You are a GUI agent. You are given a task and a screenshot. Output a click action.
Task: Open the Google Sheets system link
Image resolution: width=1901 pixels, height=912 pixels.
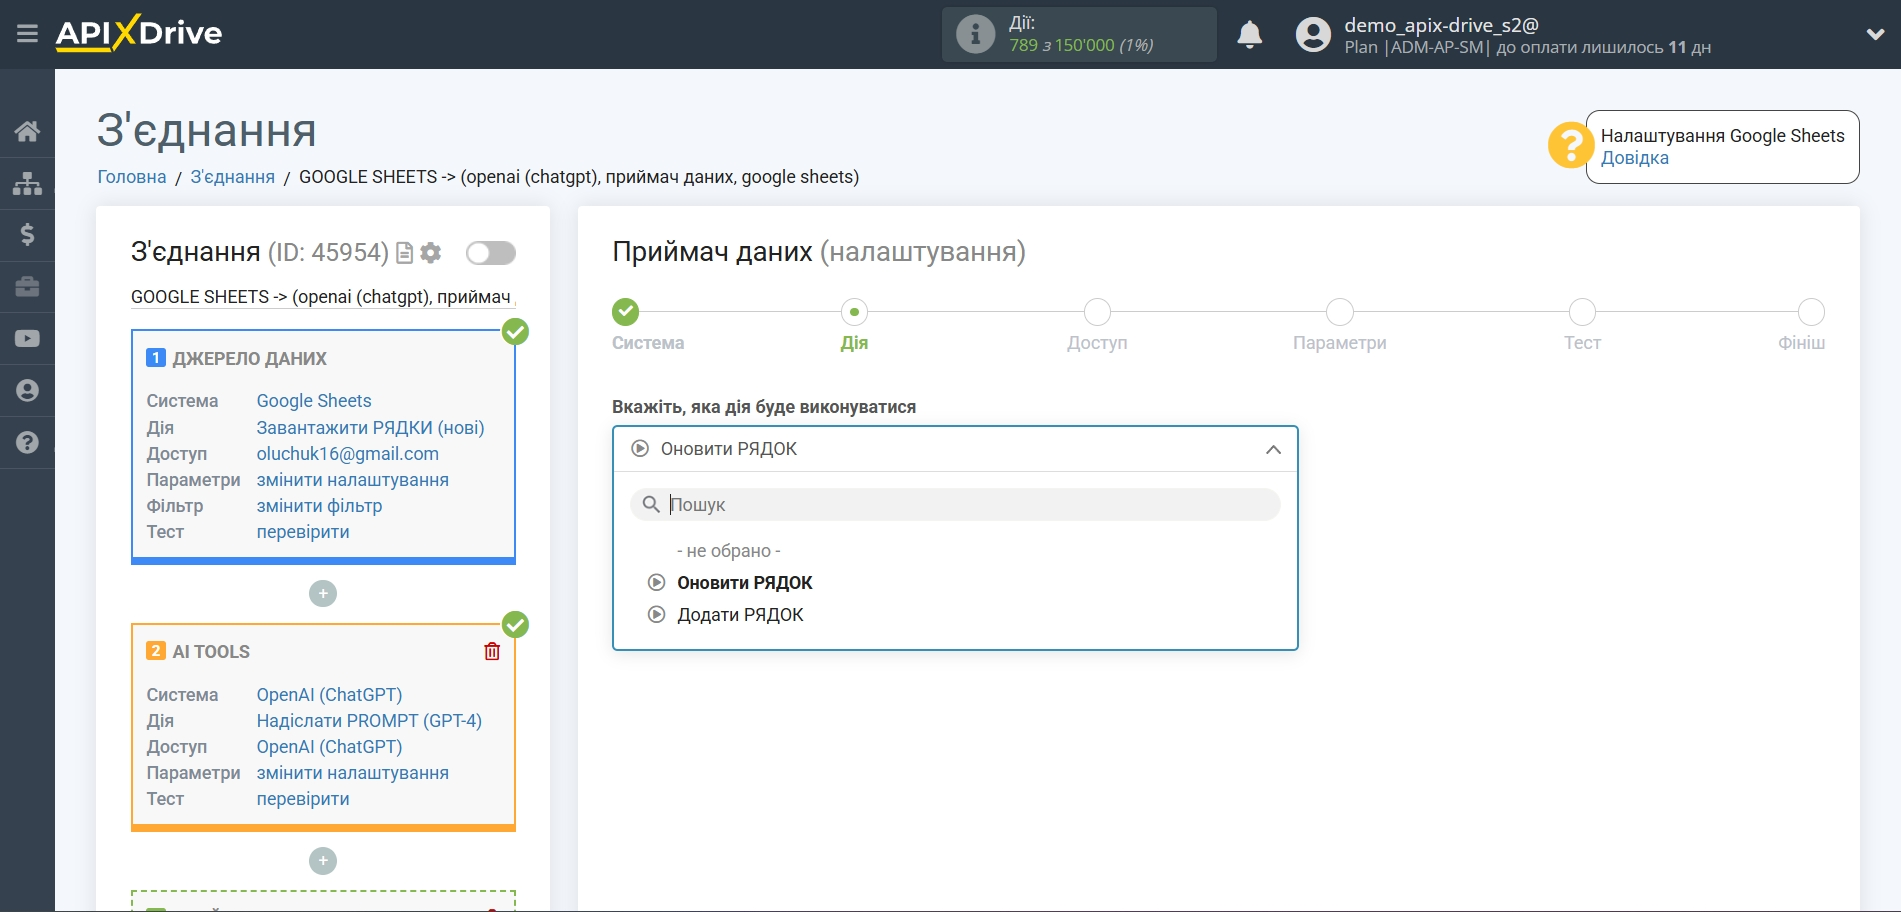(x=314, y=401)
